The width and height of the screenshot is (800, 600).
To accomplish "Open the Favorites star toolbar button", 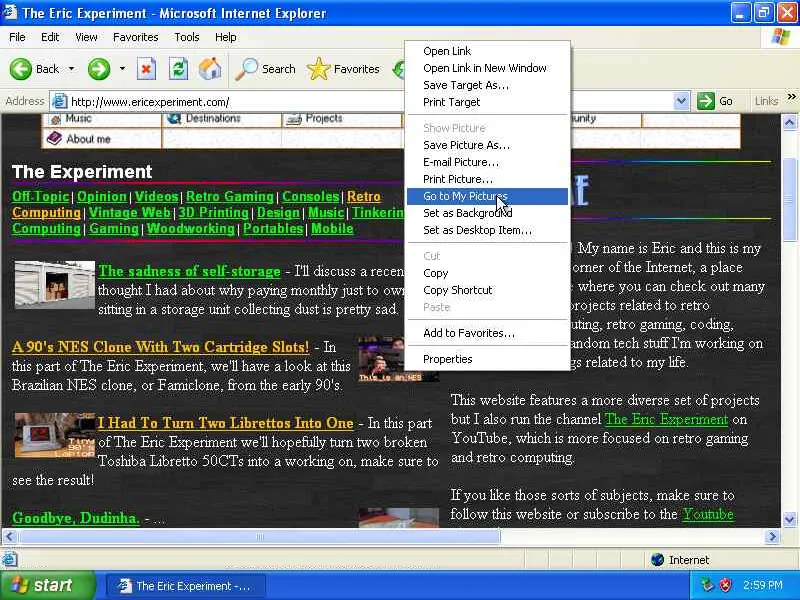I will 343,69.
